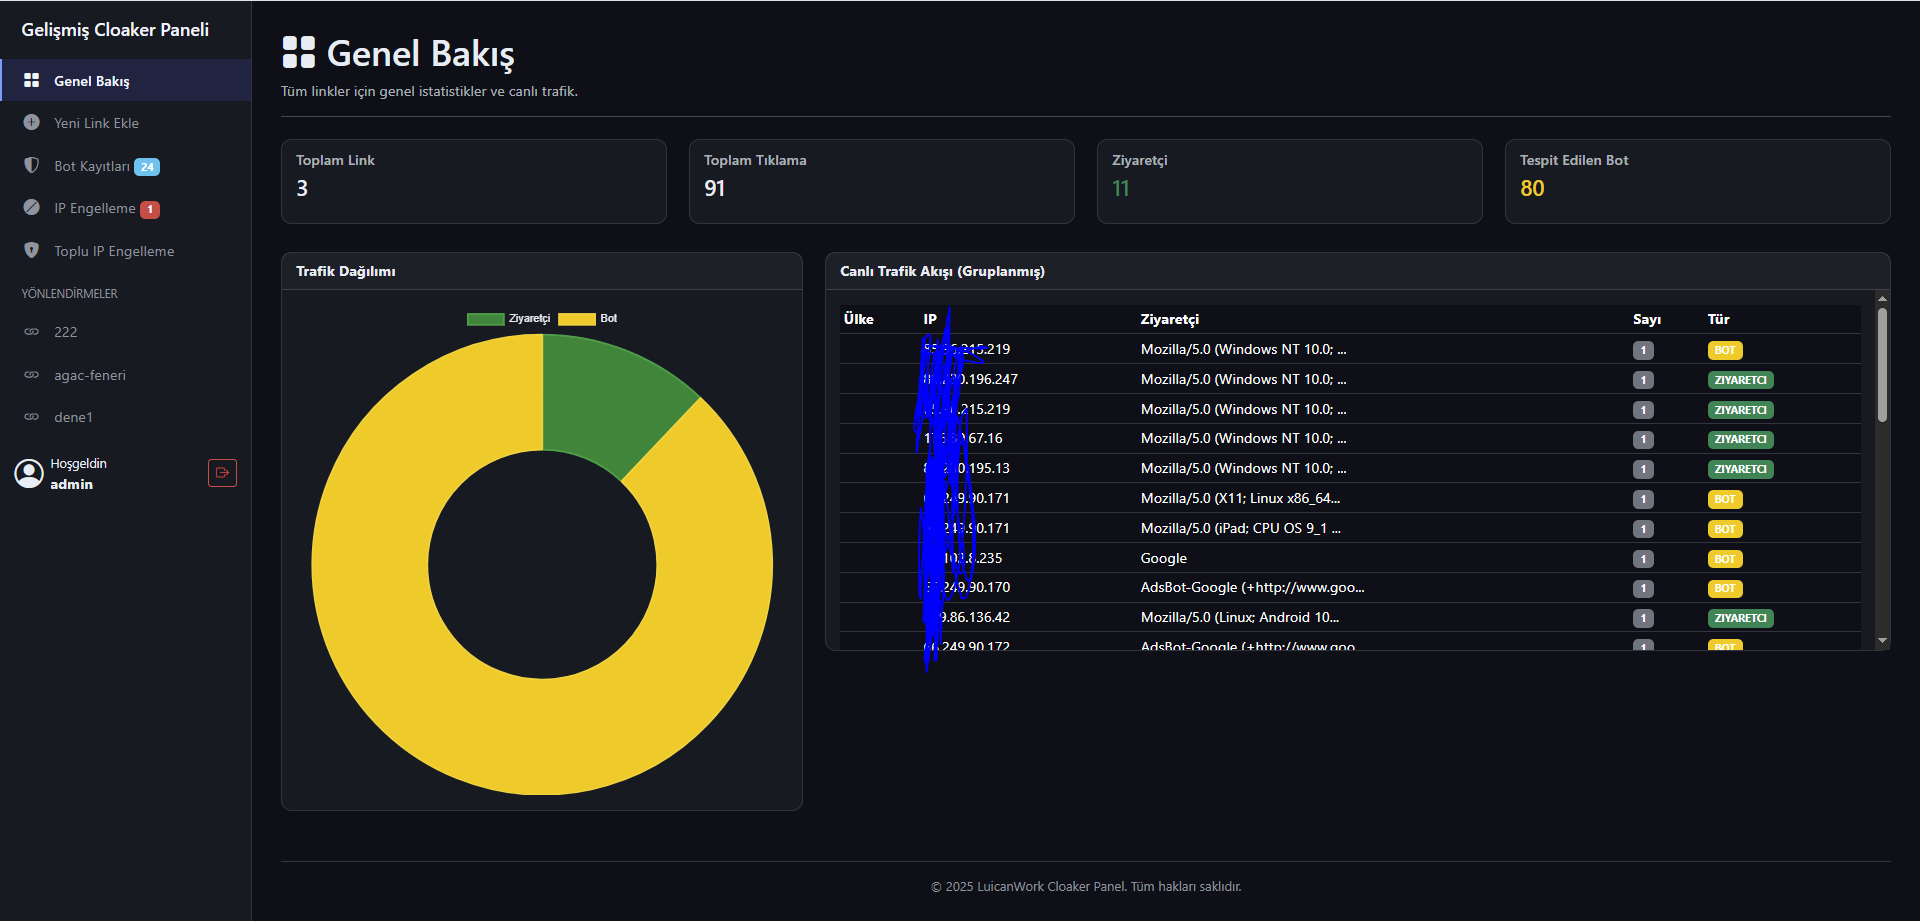Click the link icon beside agac-feneri
The height and width of the screenshot is (921, 1920).
click(32, 375)
